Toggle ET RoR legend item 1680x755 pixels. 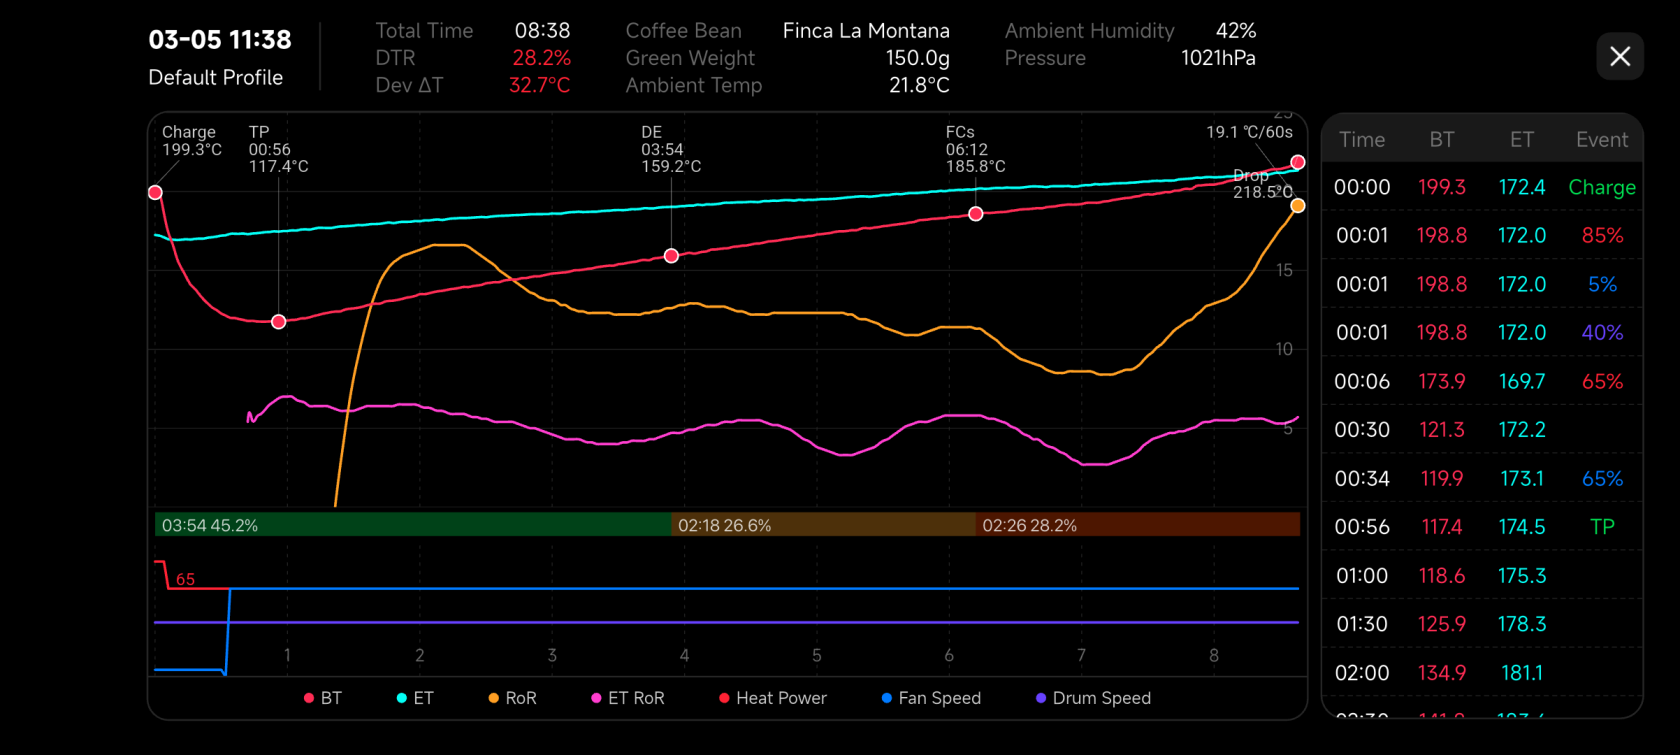627,698
